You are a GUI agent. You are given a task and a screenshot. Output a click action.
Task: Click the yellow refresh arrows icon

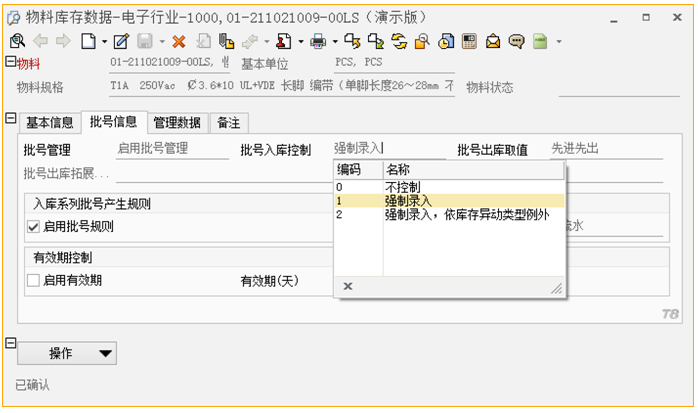[399, 41]
